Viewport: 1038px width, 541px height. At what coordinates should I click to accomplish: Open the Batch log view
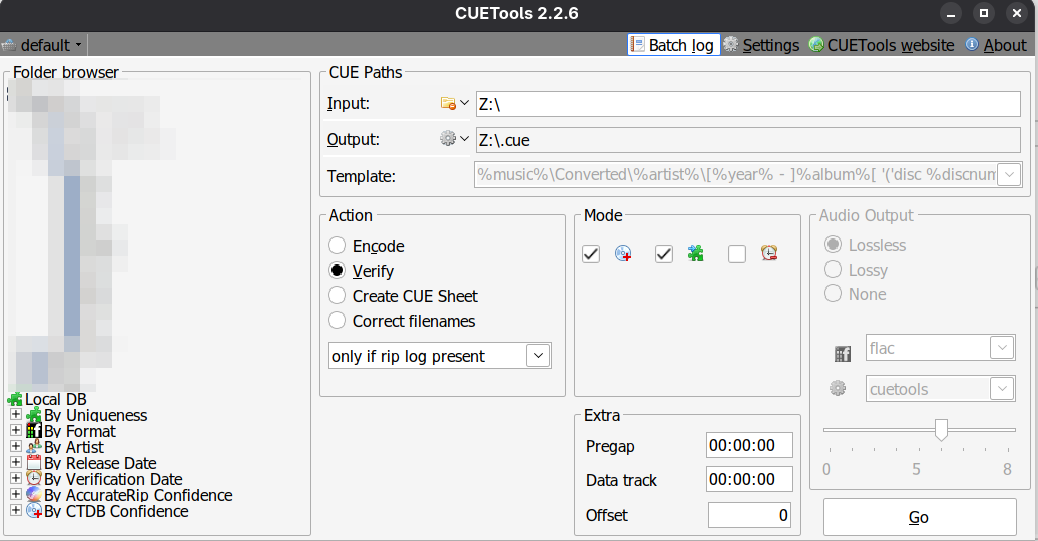(673, 45)
